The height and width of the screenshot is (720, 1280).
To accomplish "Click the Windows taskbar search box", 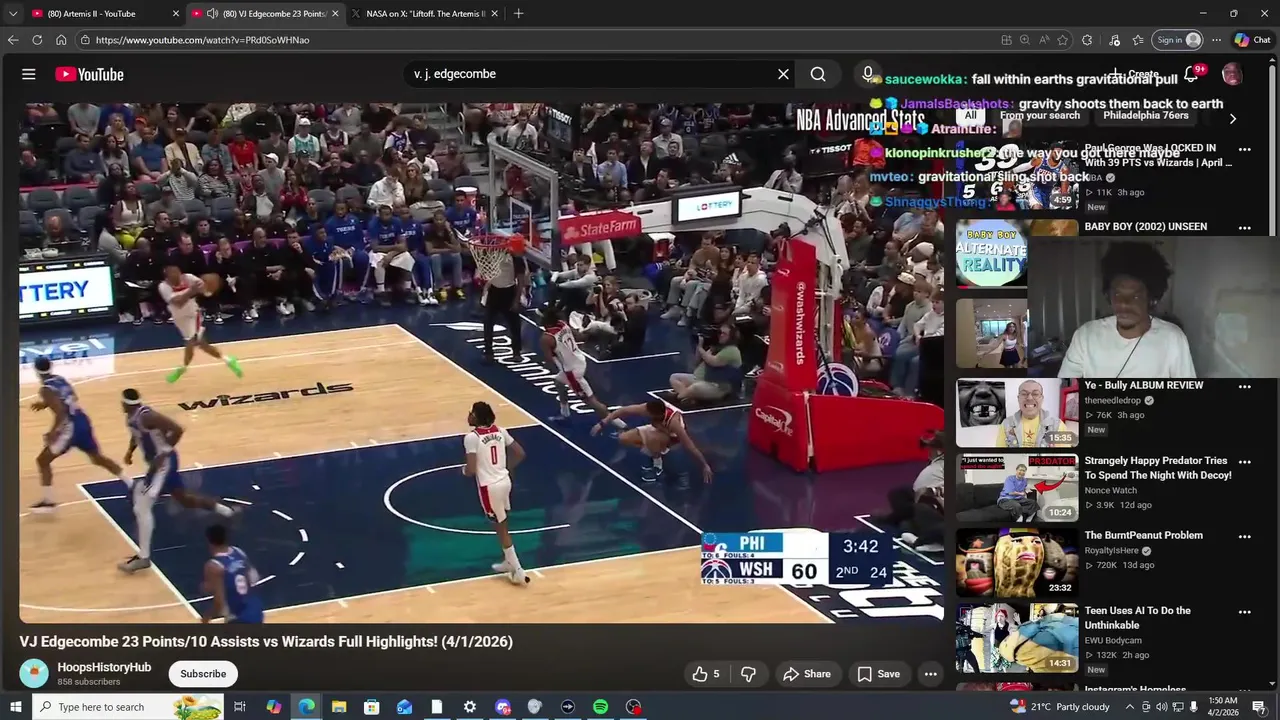I will pyautogui.click(x=128, y=707).
